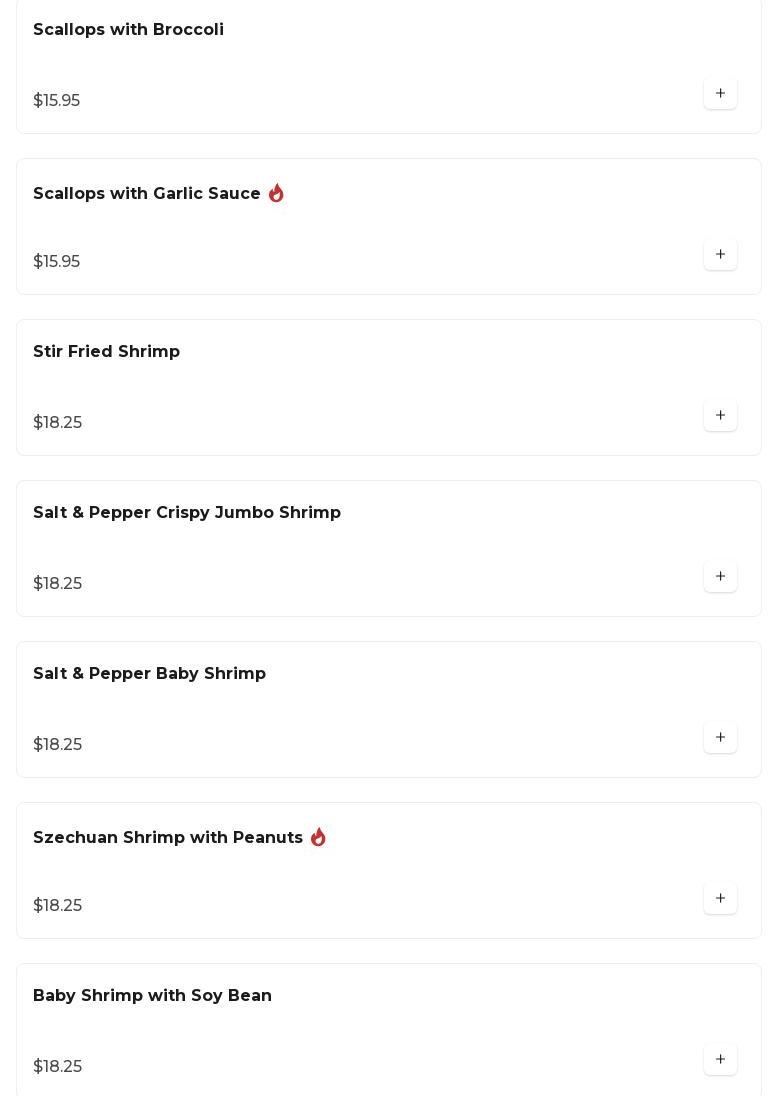
Task: Click $18.25 price under Stir Fried Shrimp
Action: point(58,423)
